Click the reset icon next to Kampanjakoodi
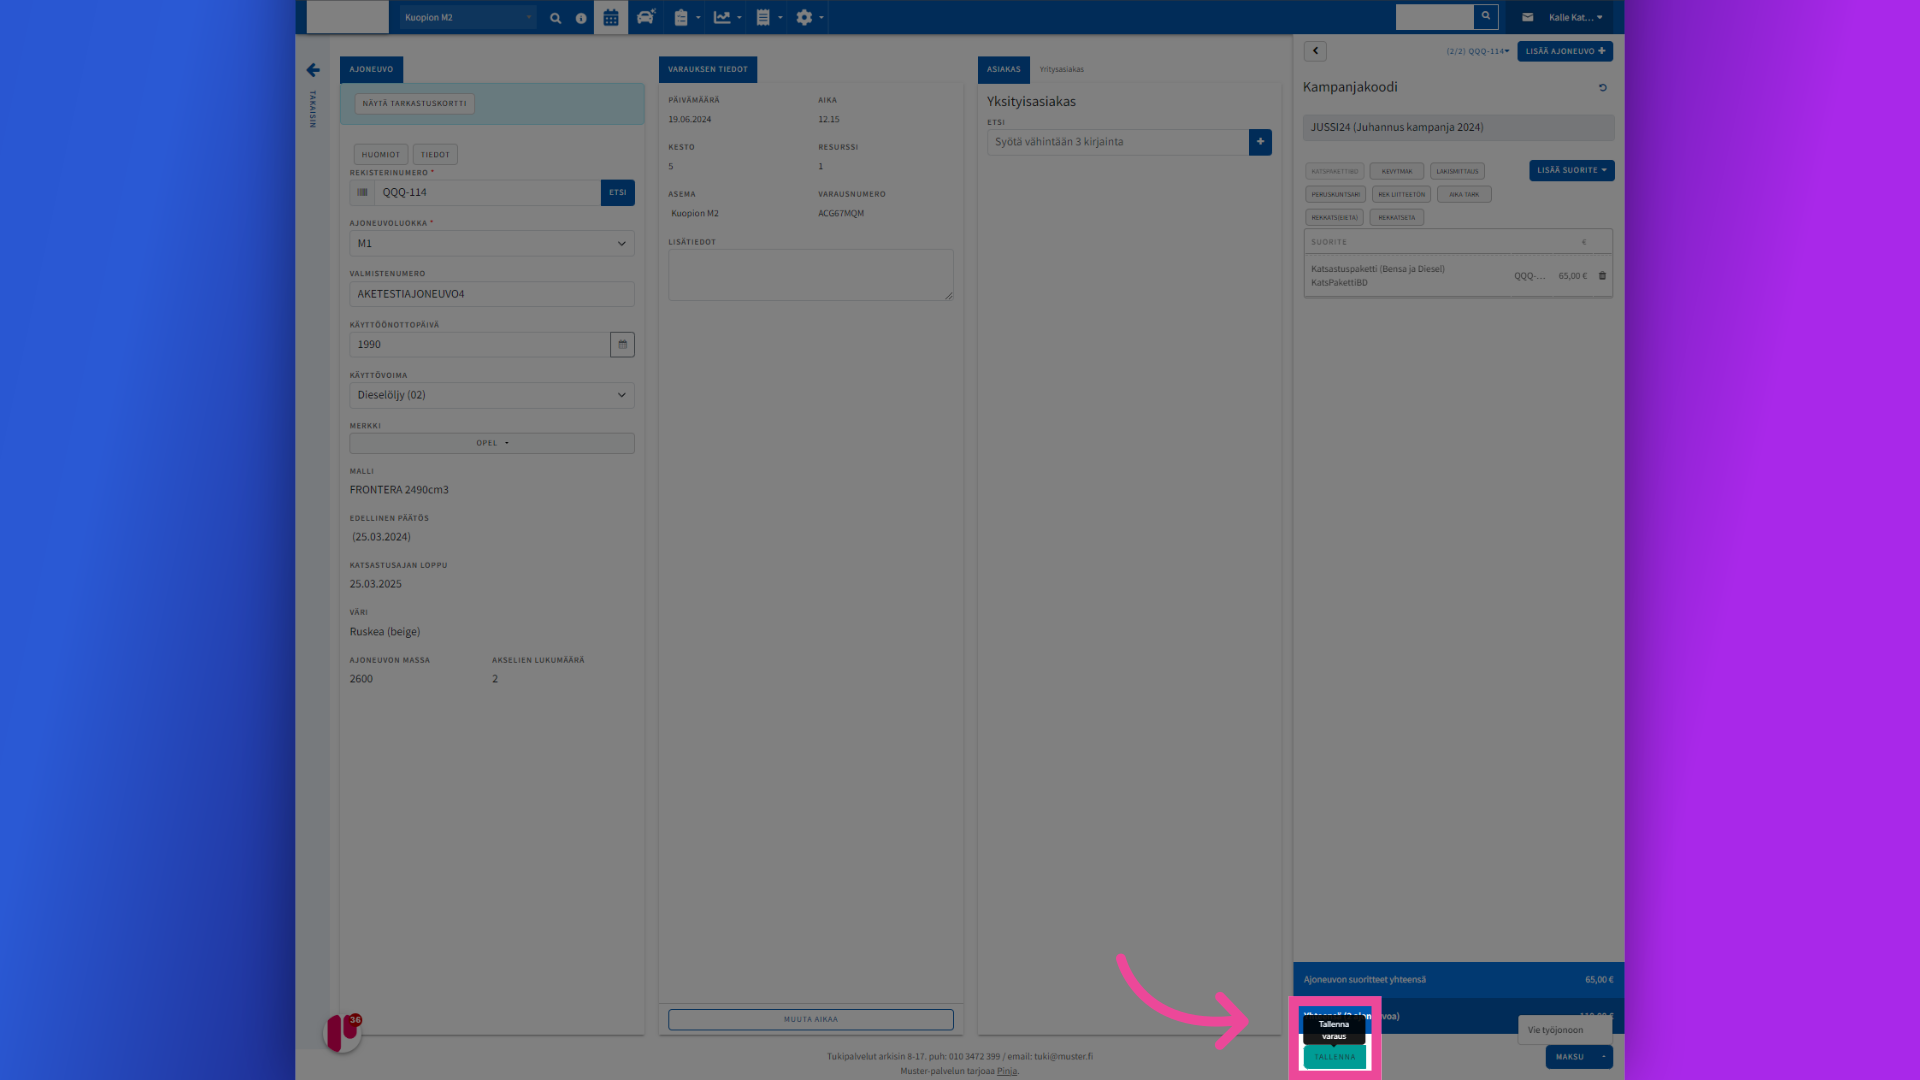The height and width of the screenshot is (1080, 1920). 1602,88
